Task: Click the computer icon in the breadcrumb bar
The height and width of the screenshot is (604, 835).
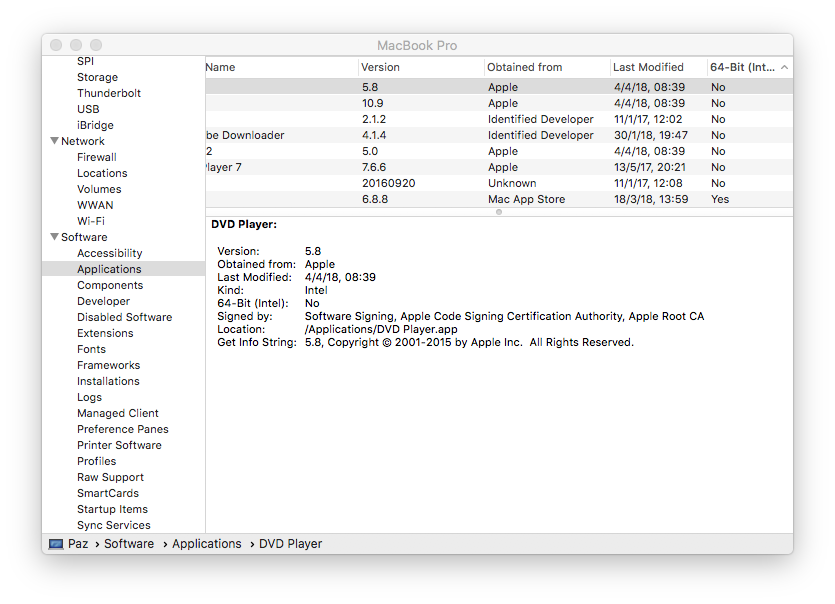Action: 54,543
